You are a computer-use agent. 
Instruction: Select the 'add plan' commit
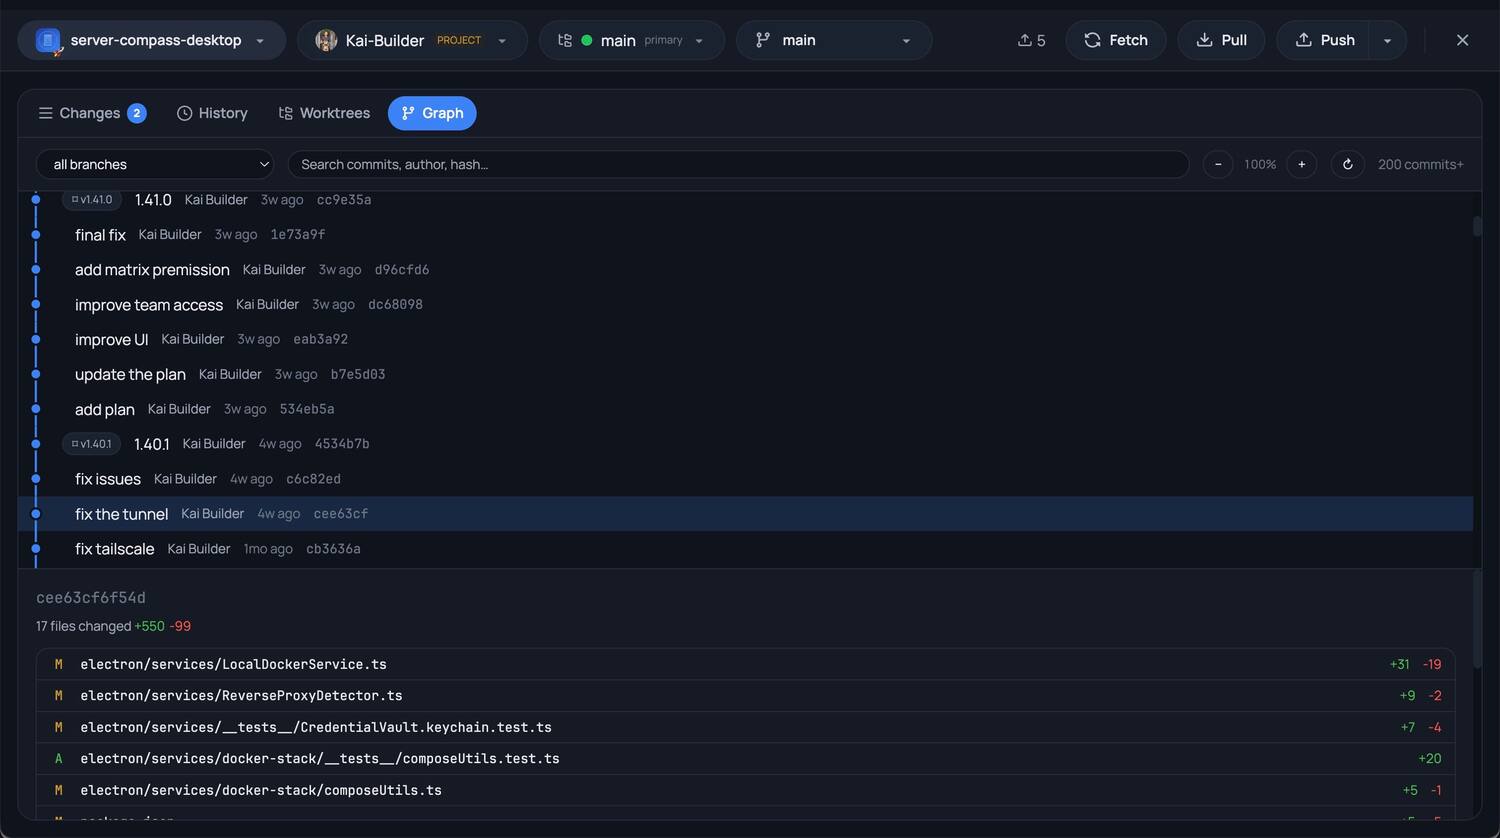(745, 409)
